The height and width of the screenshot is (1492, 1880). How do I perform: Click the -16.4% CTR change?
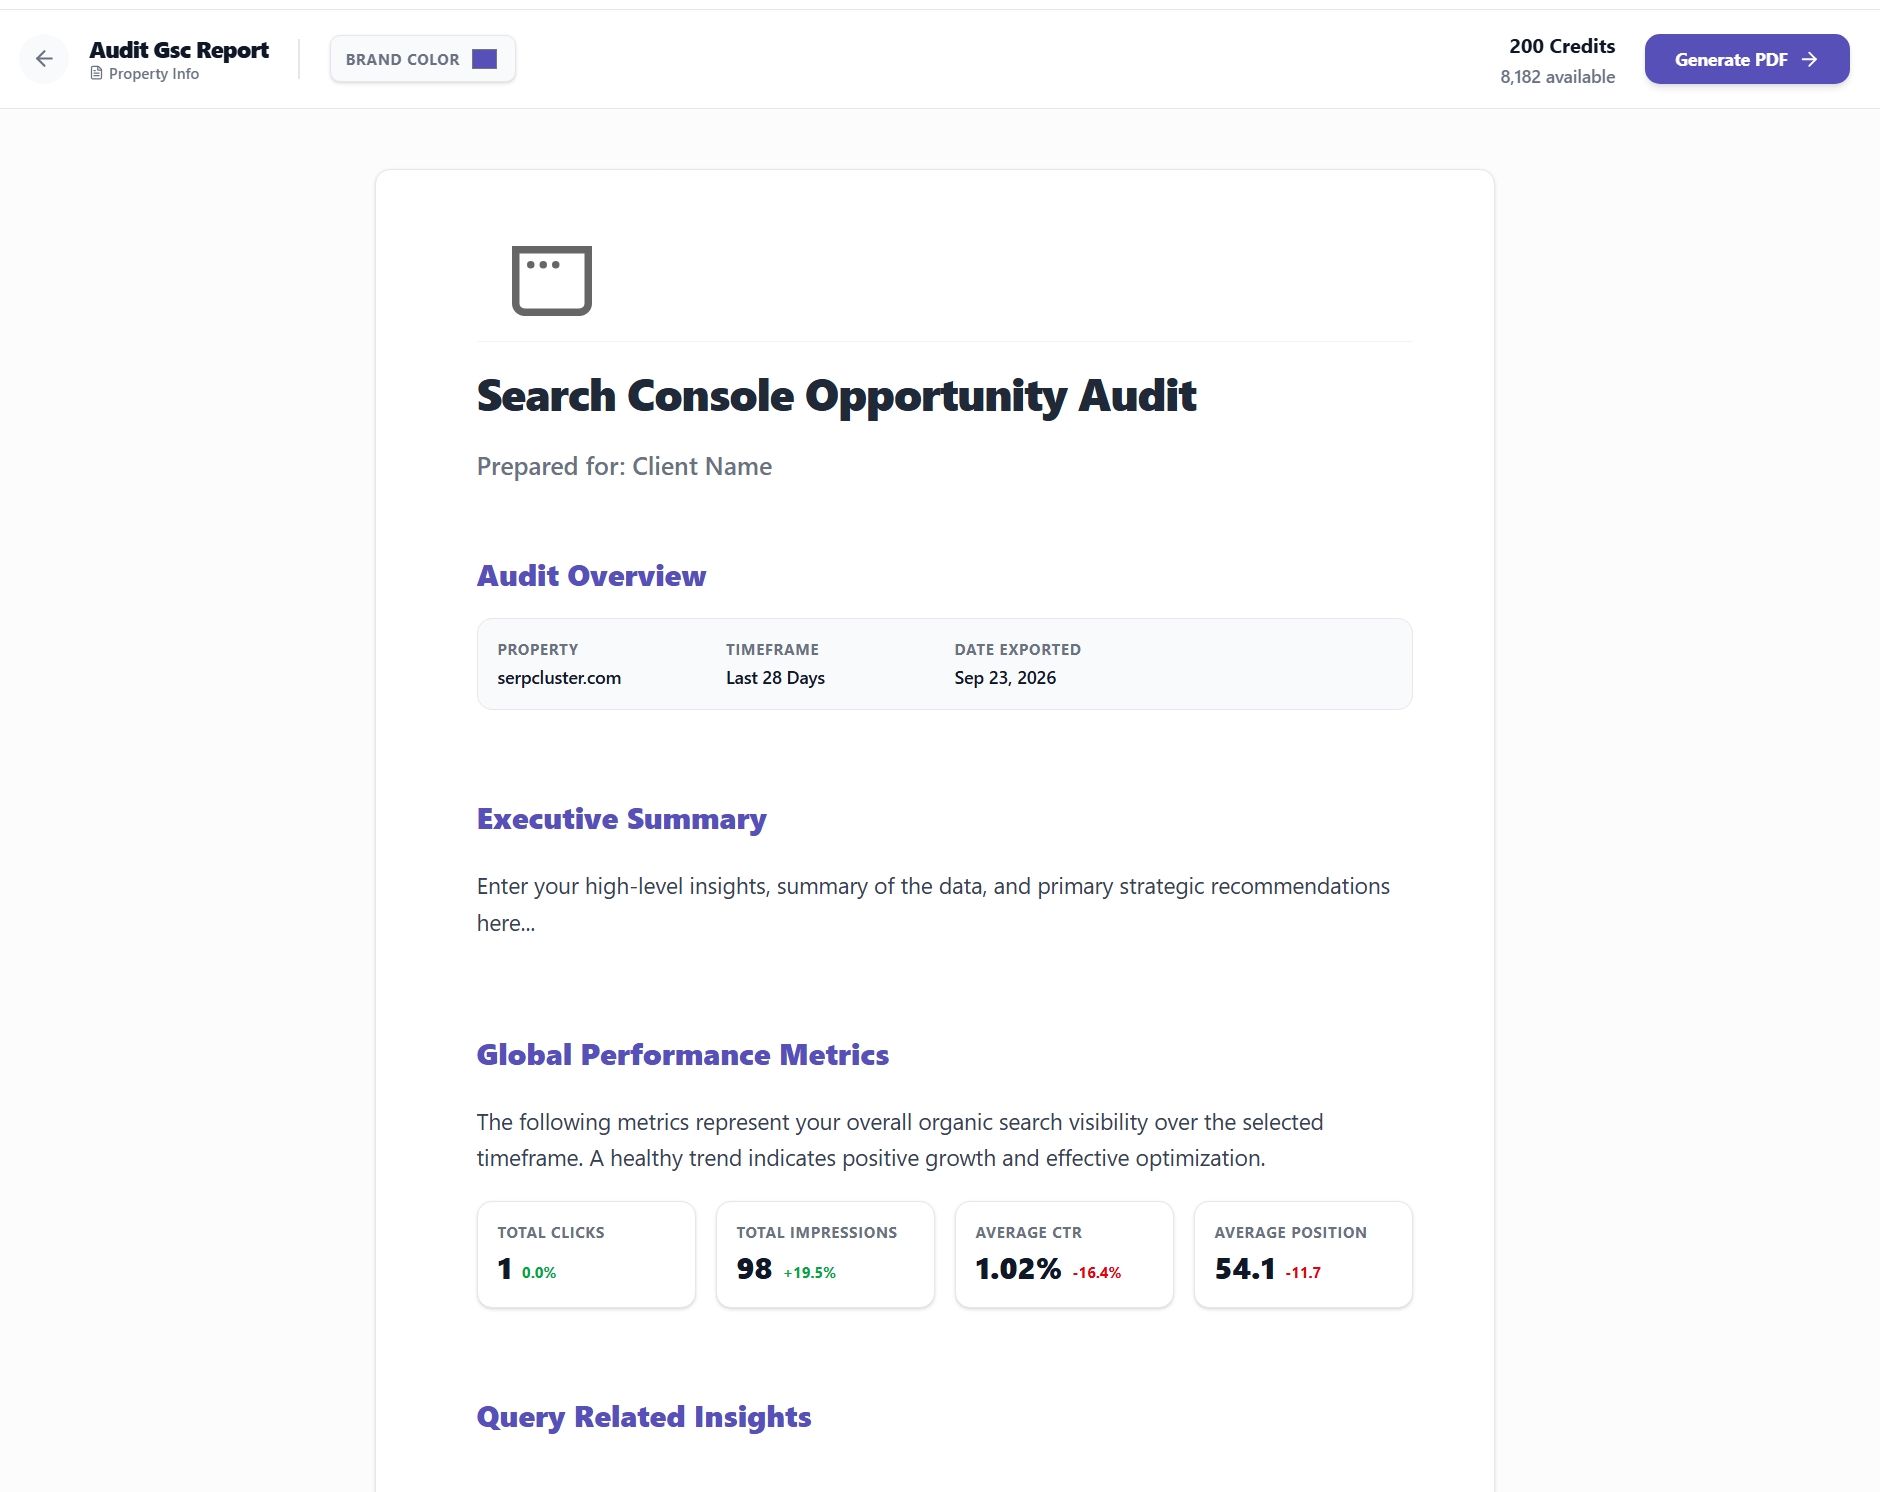point(1097,1273)
